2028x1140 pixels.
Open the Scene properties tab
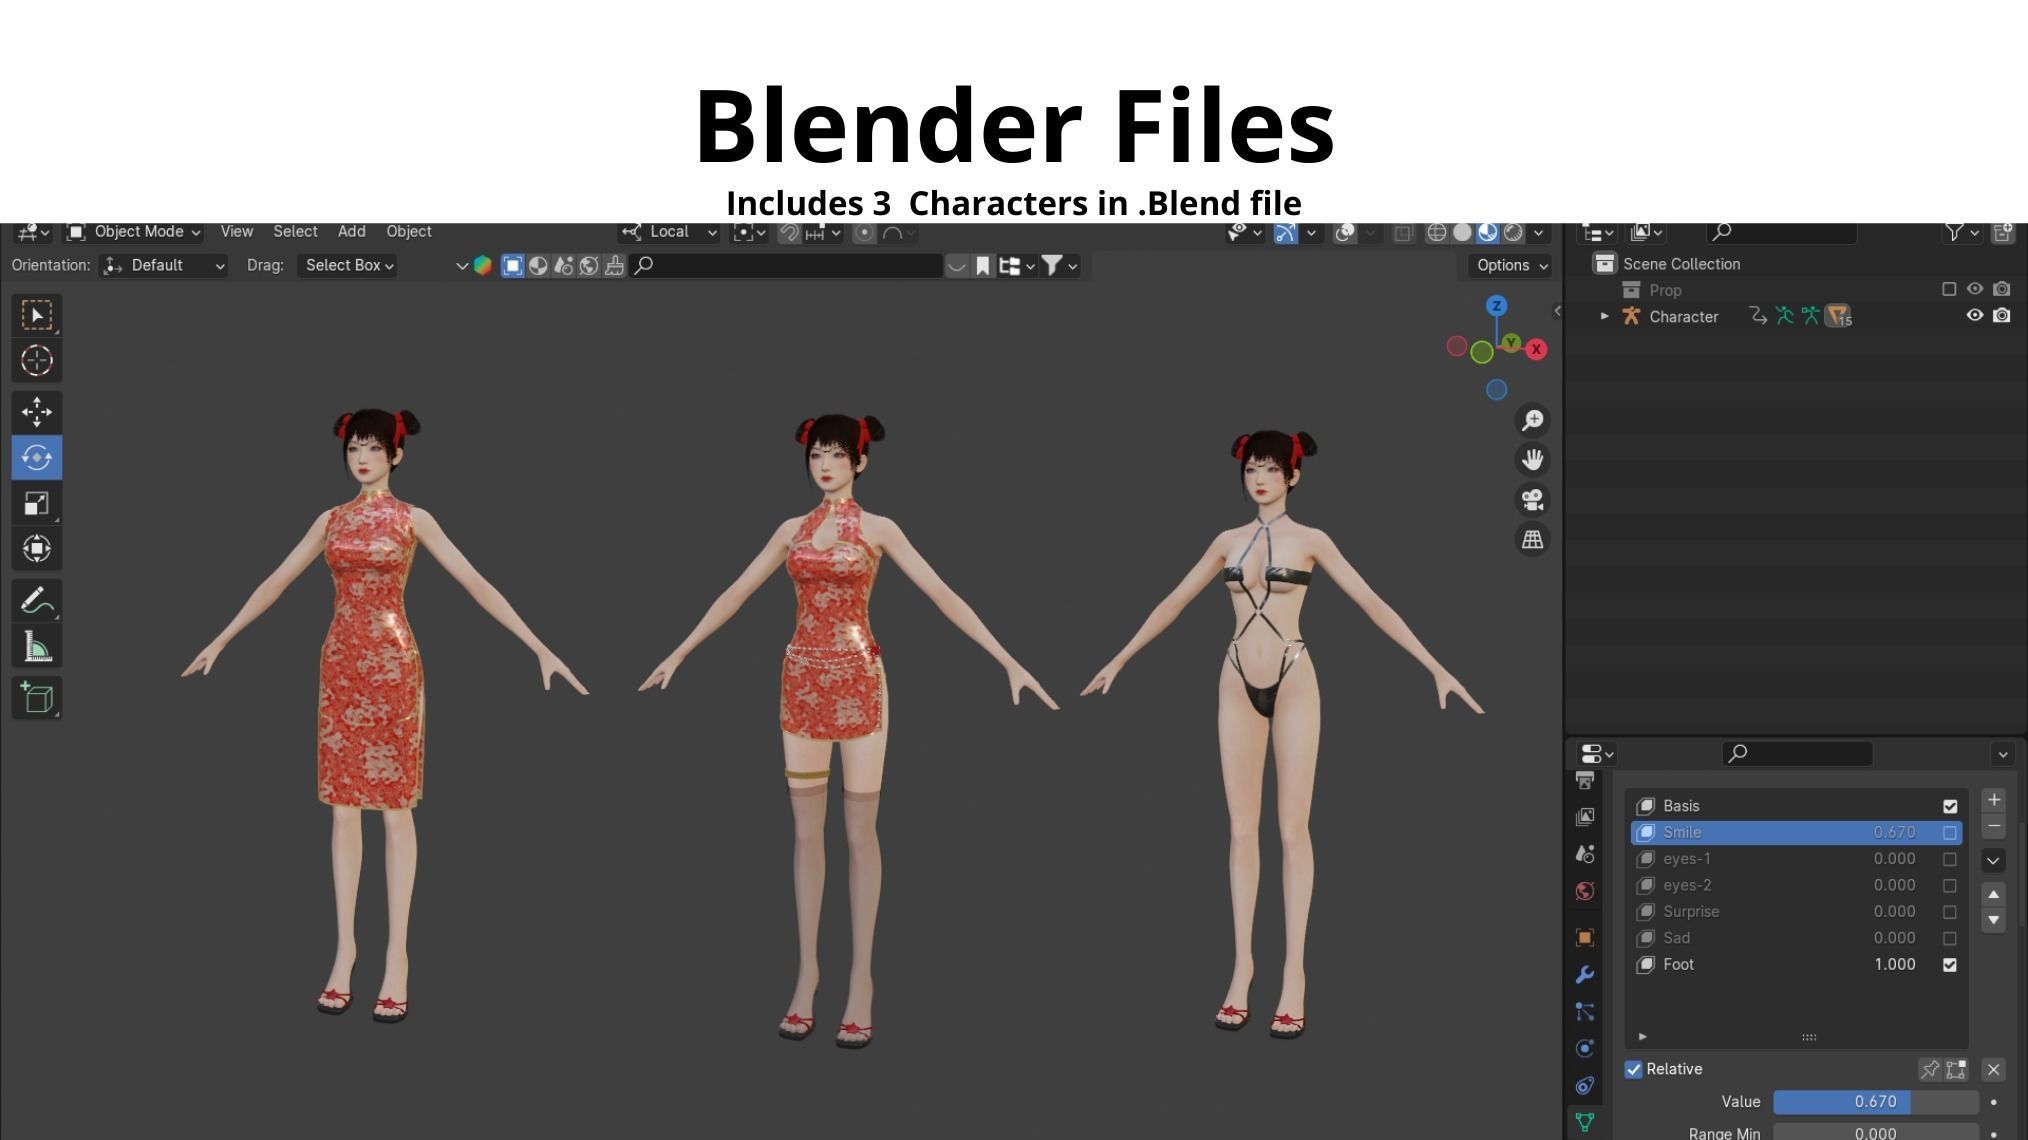[1585, 854]
